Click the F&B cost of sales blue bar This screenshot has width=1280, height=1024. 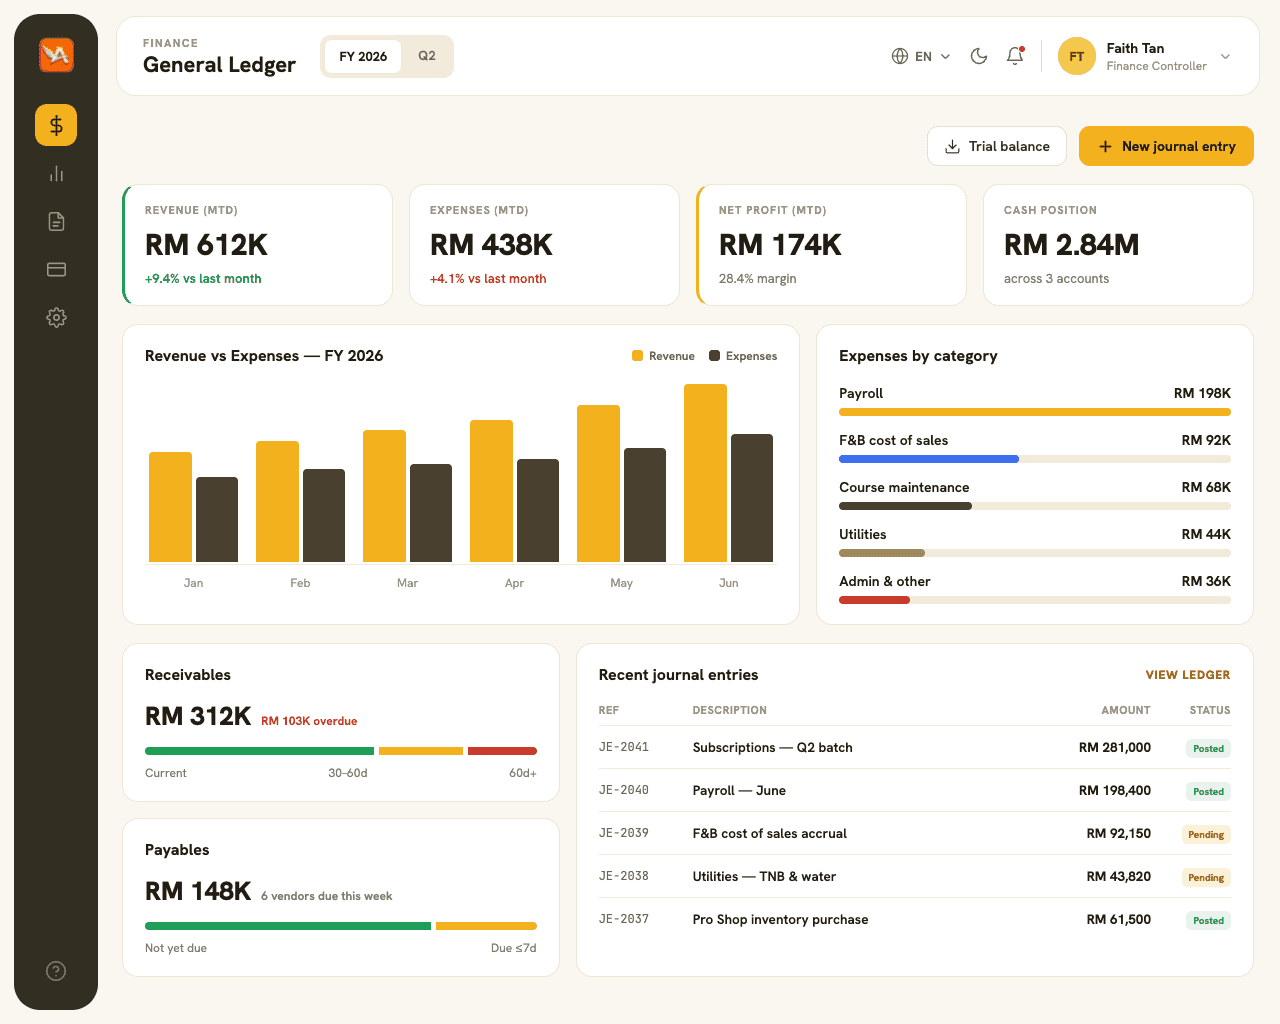[x=929, y=459]
